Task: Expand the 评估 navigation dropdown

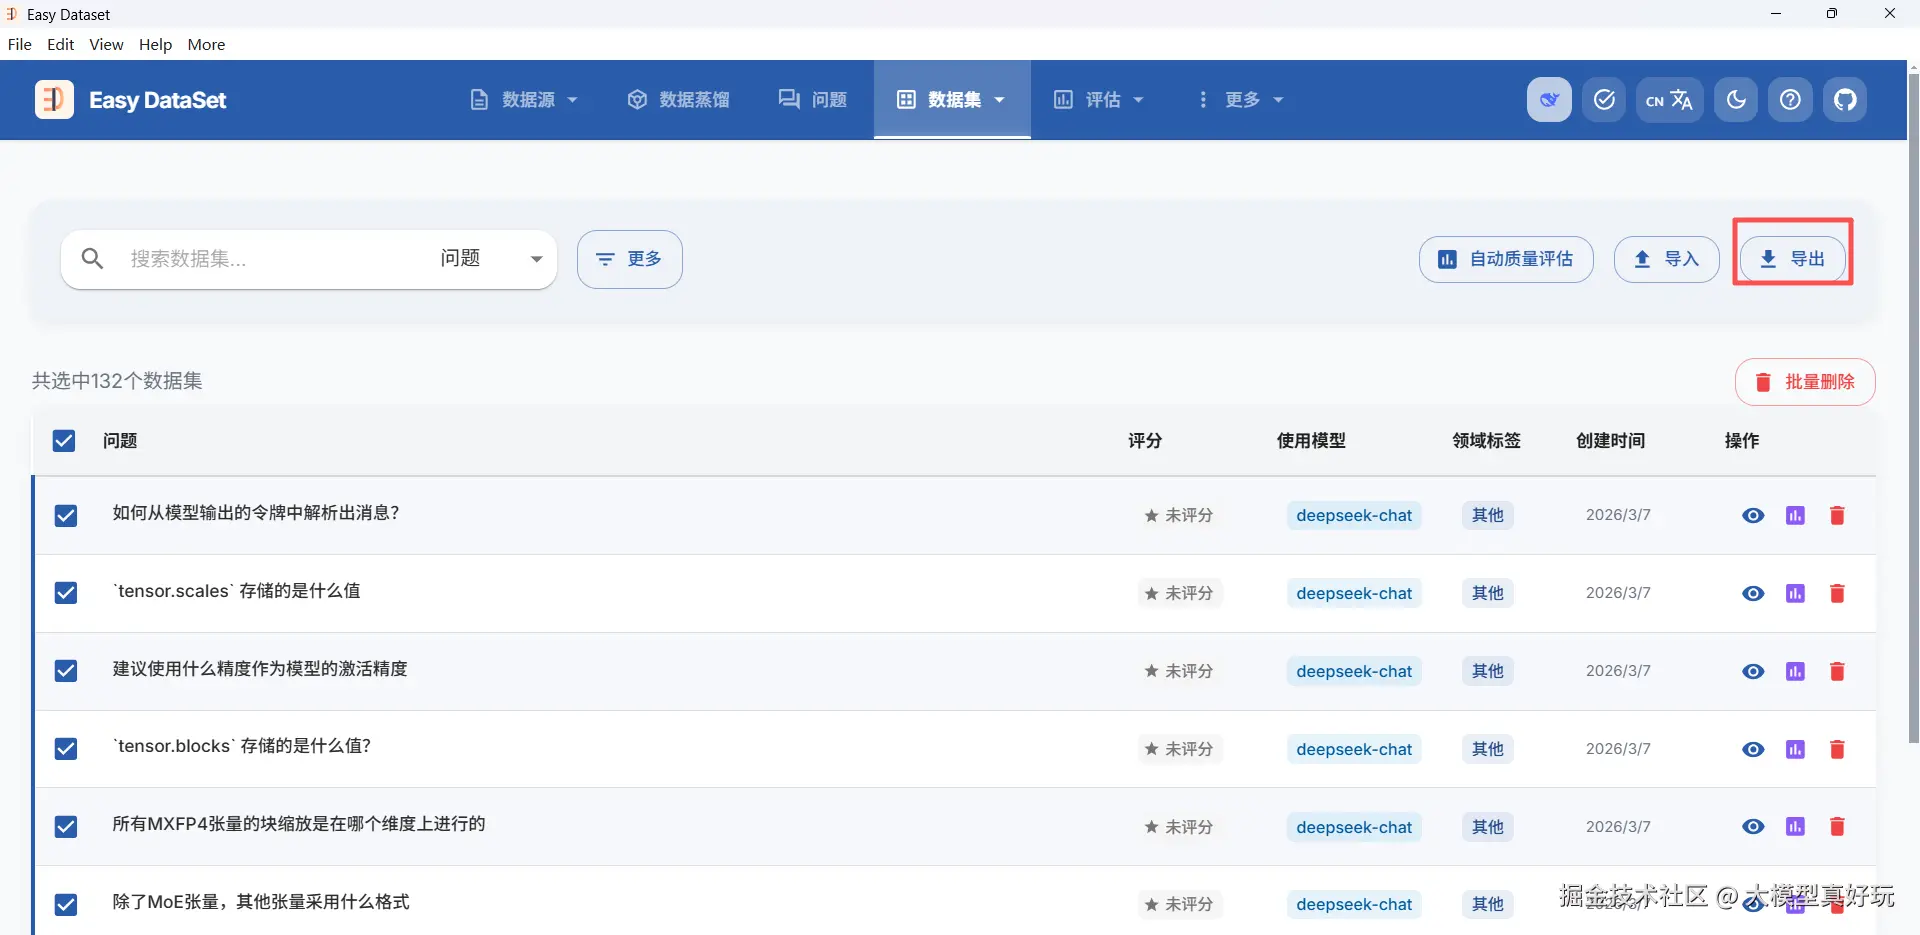Action: pos(1099,100)
